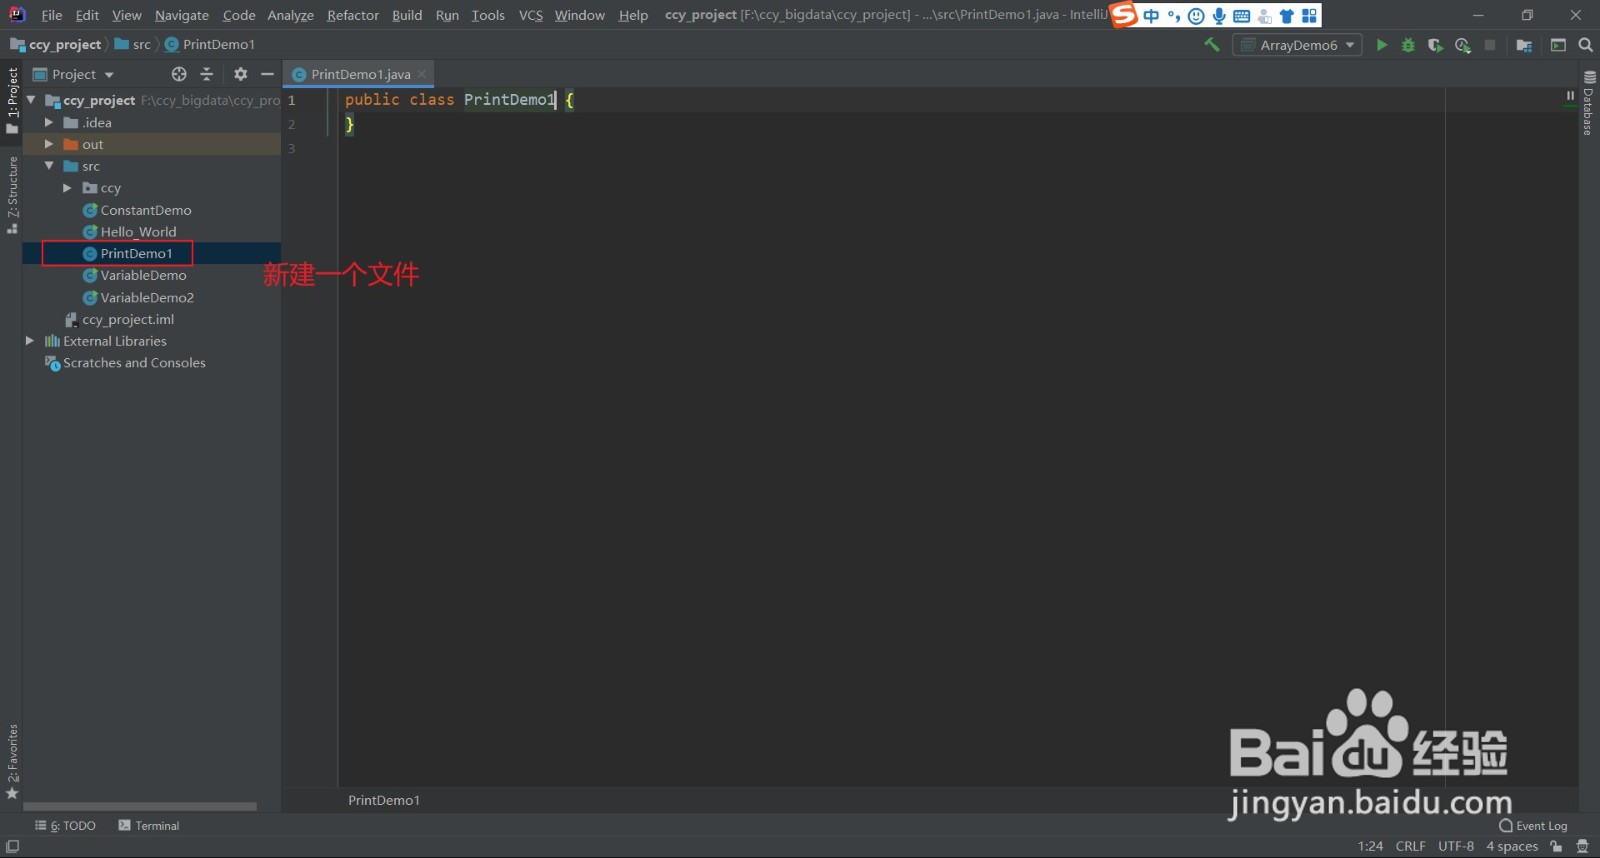Click the inspector hat icon in status bar

click(1582, 846)
